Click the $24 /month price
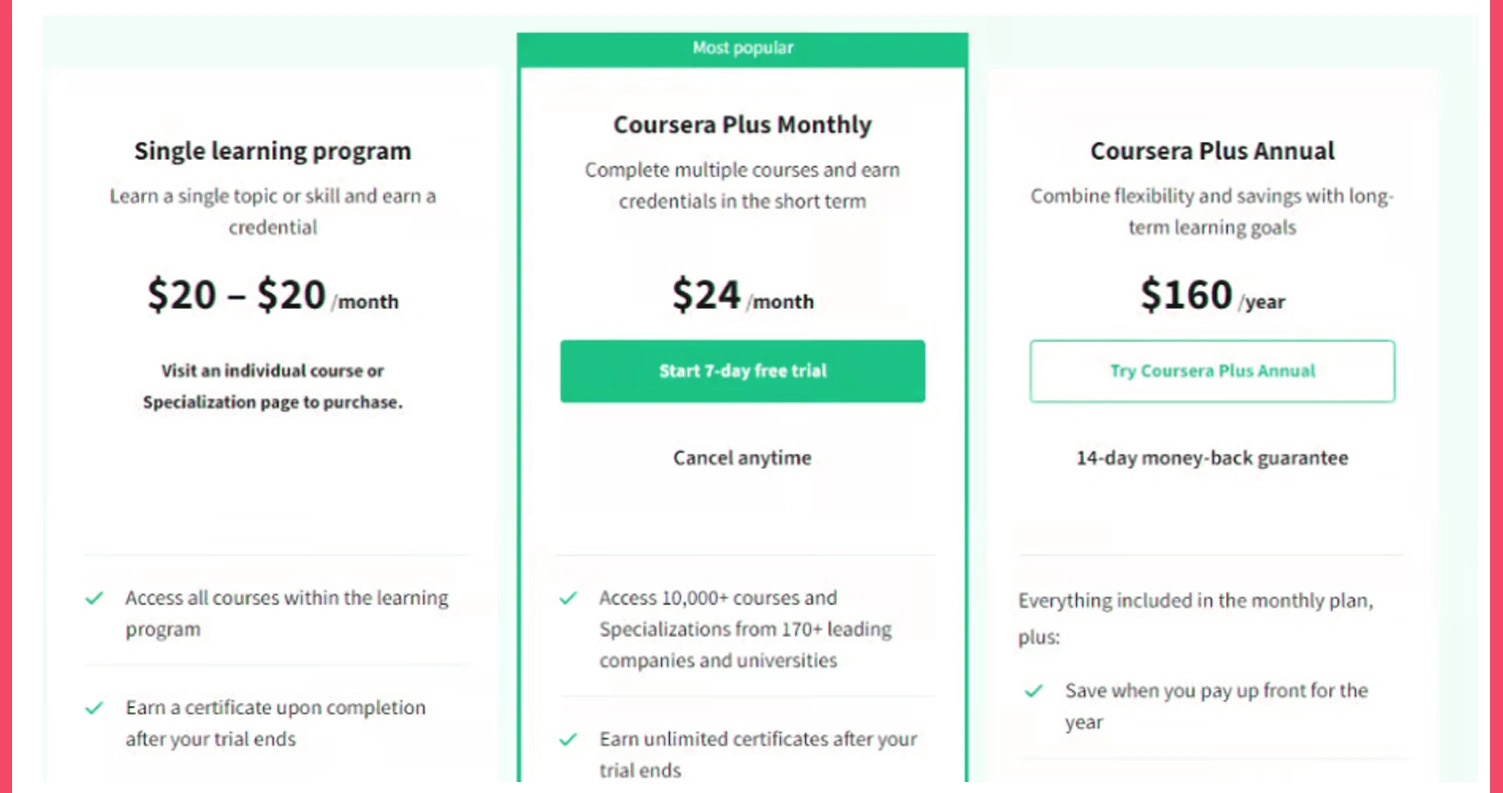 [742, 296]
